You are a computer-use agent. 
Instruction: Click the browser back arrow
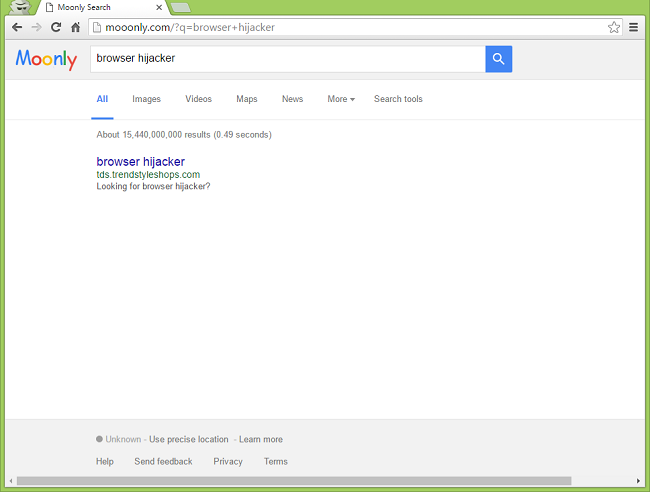17,27
